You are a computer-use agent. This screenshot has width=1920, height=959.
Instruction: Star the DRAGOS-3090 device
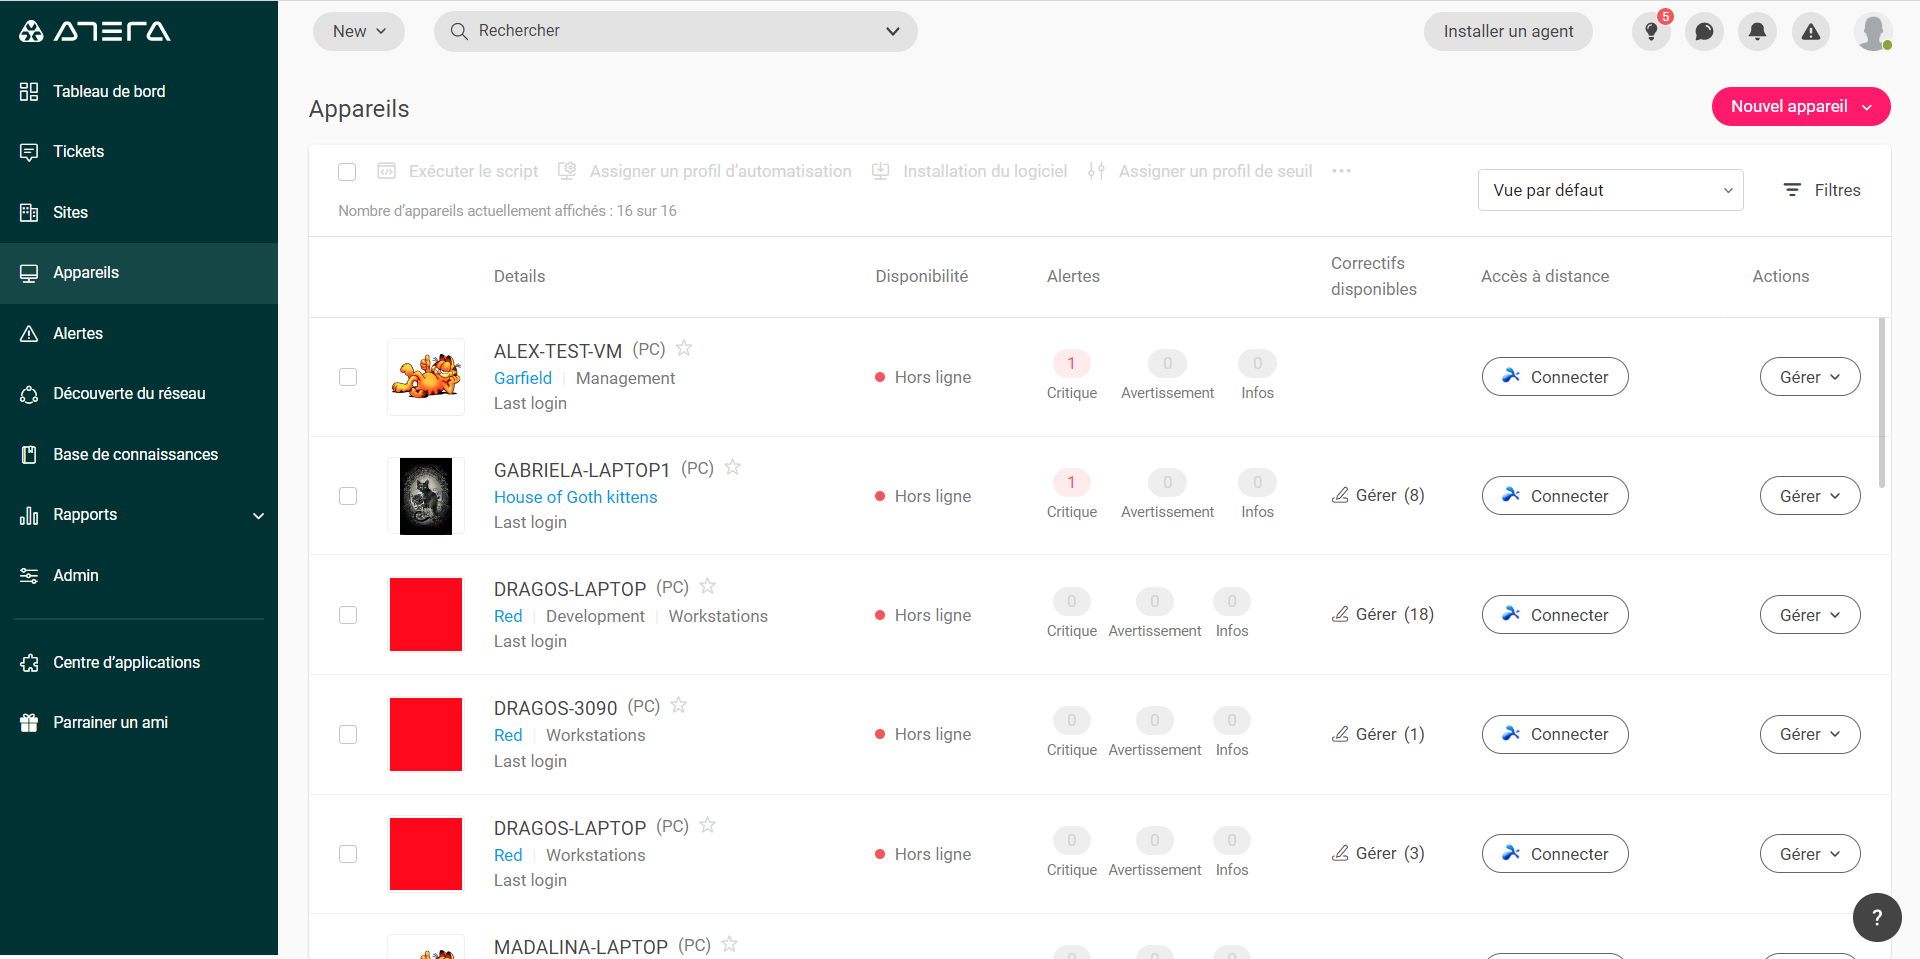[x=678, y=705]
